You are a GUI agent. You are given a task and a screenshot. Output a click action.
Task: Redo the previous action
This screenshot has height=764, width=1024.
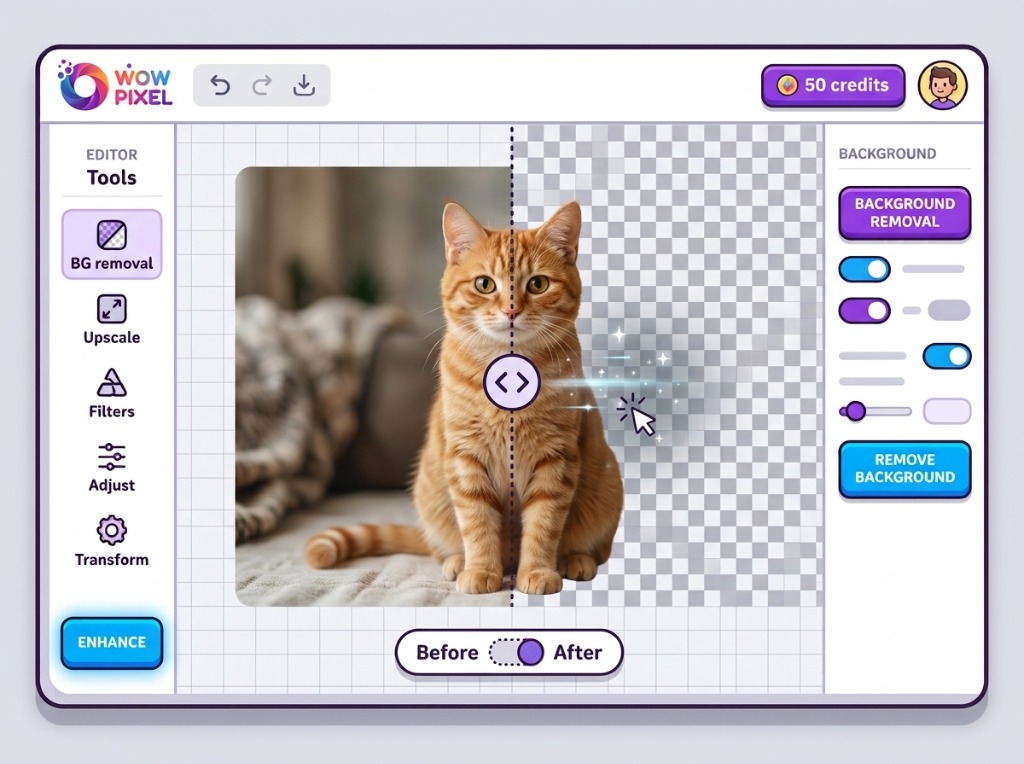click(262, 86)
